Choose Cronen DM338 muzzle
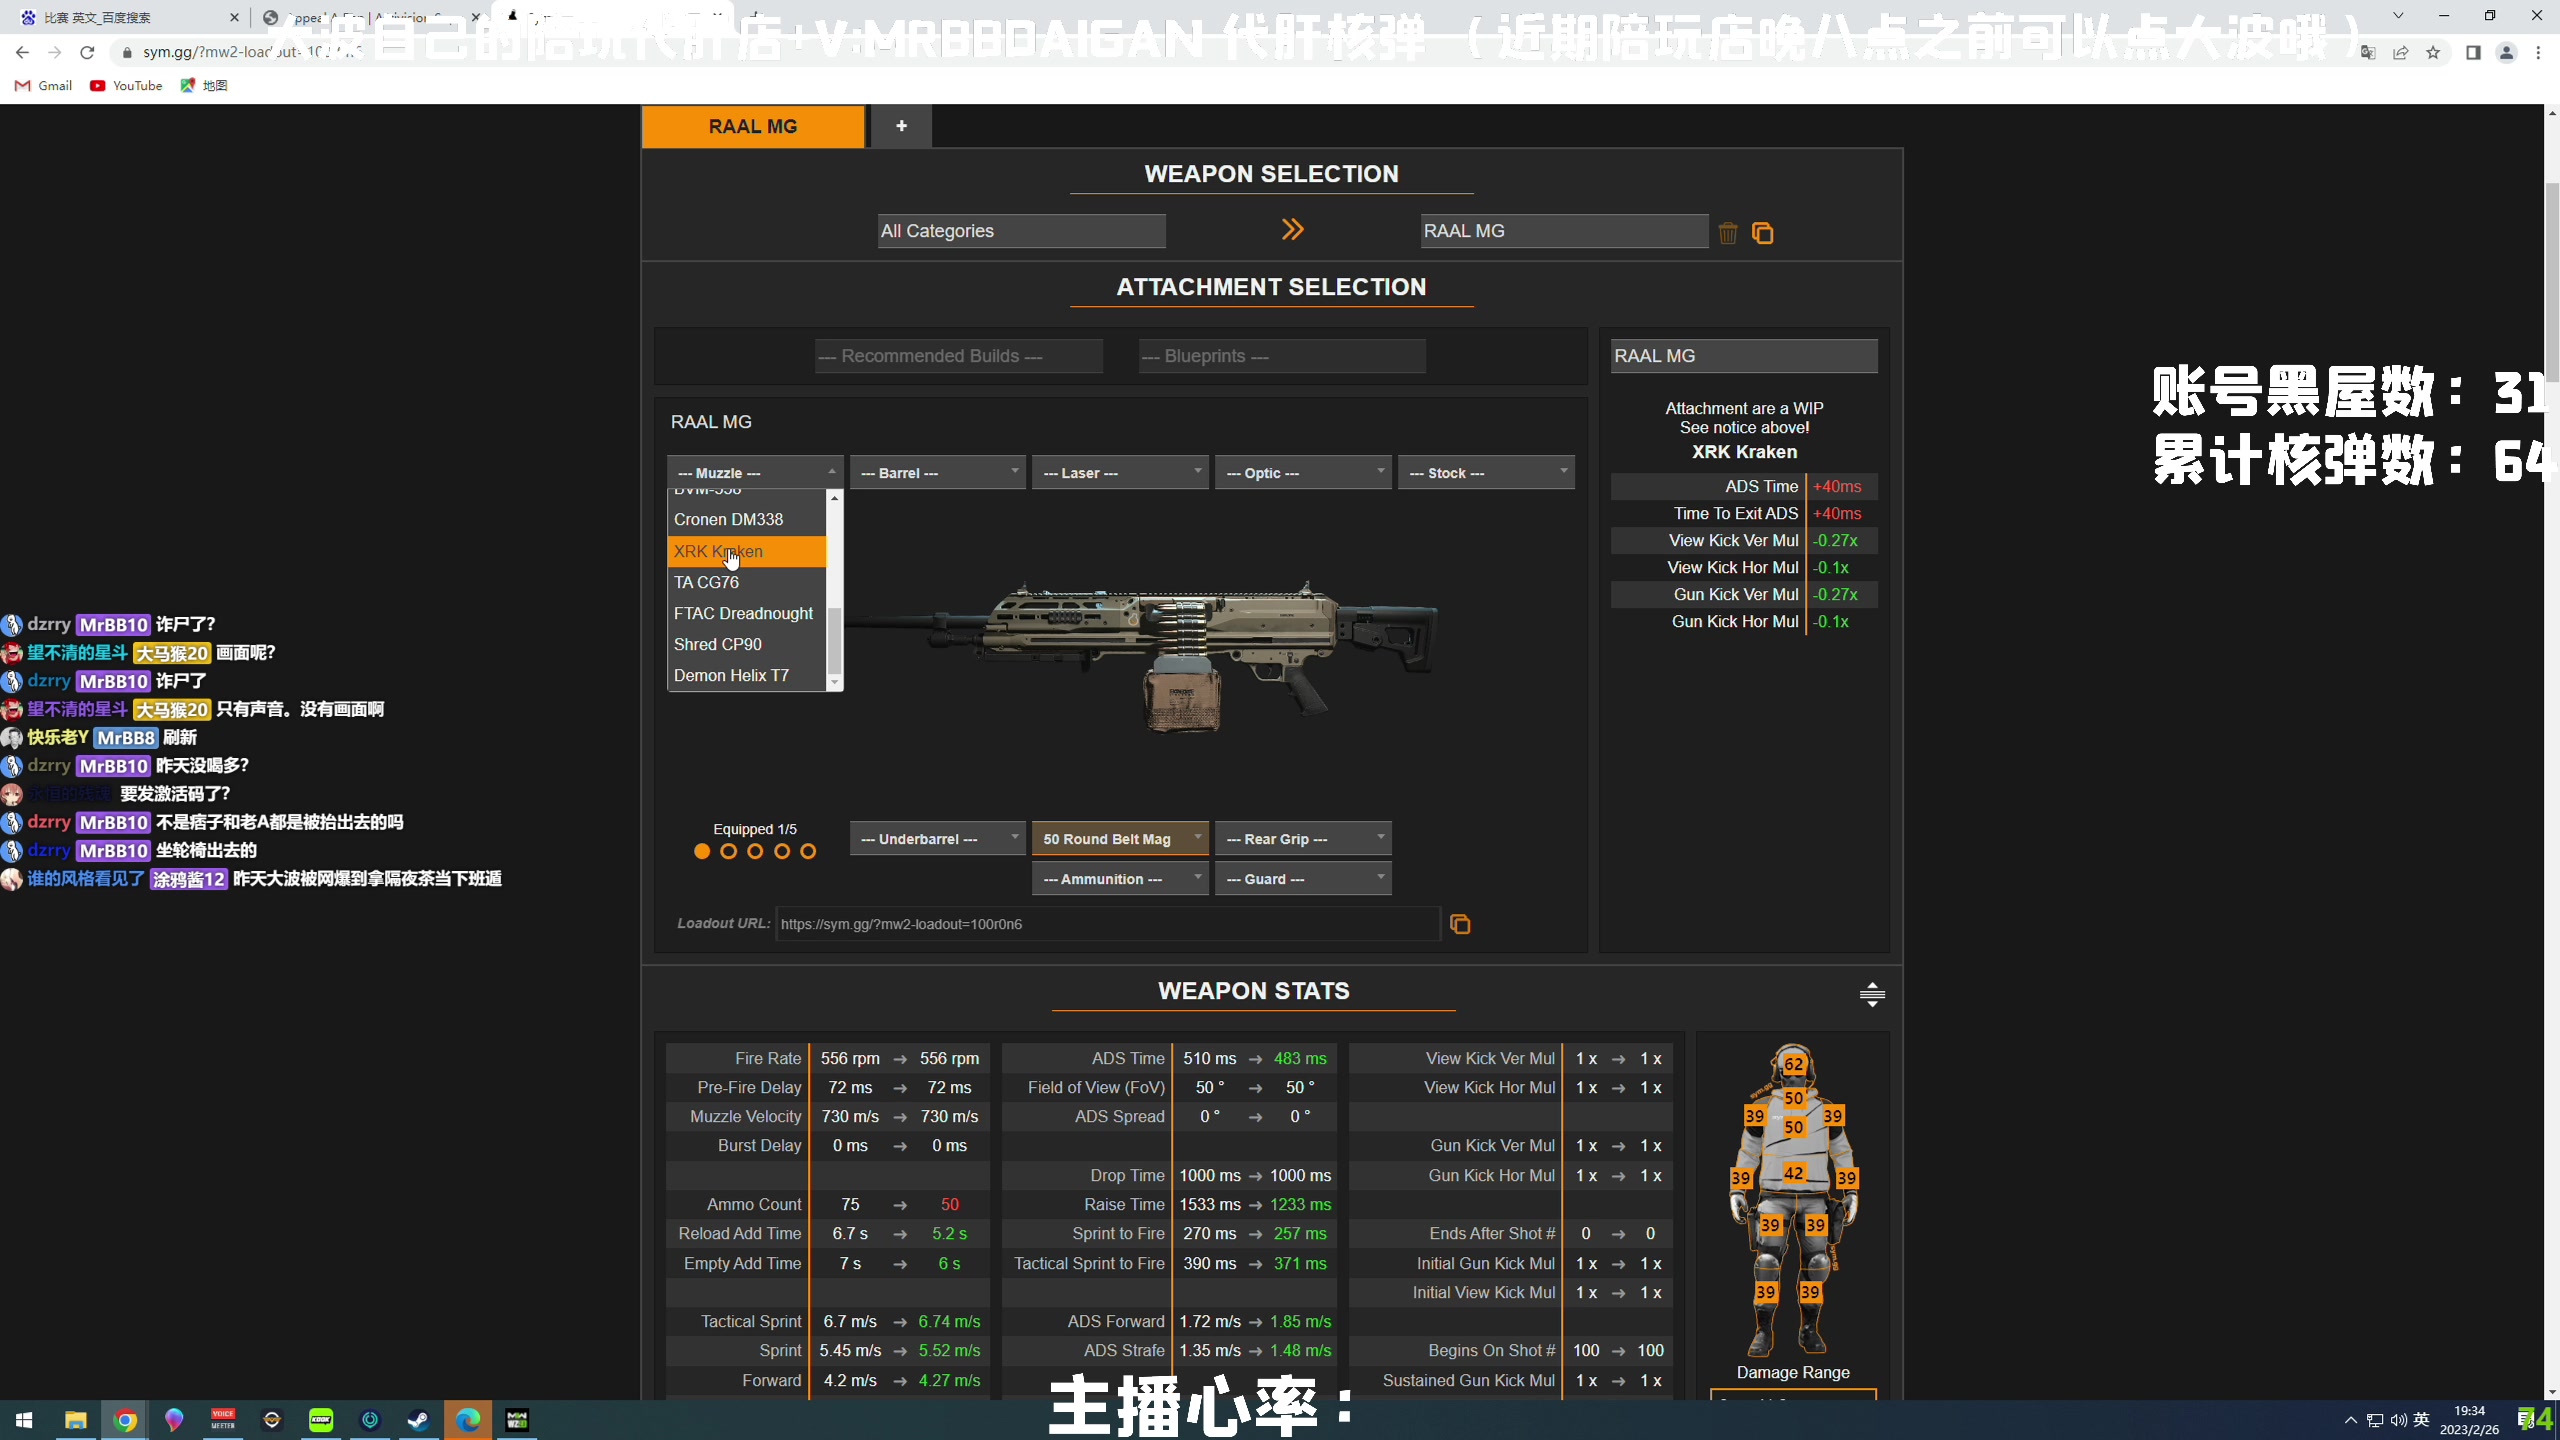Viewport: 2560px width, 1440px height. tap(746, 520)
